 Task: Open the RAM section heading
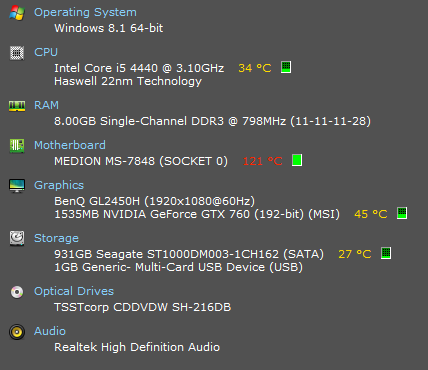pos(46,105)
